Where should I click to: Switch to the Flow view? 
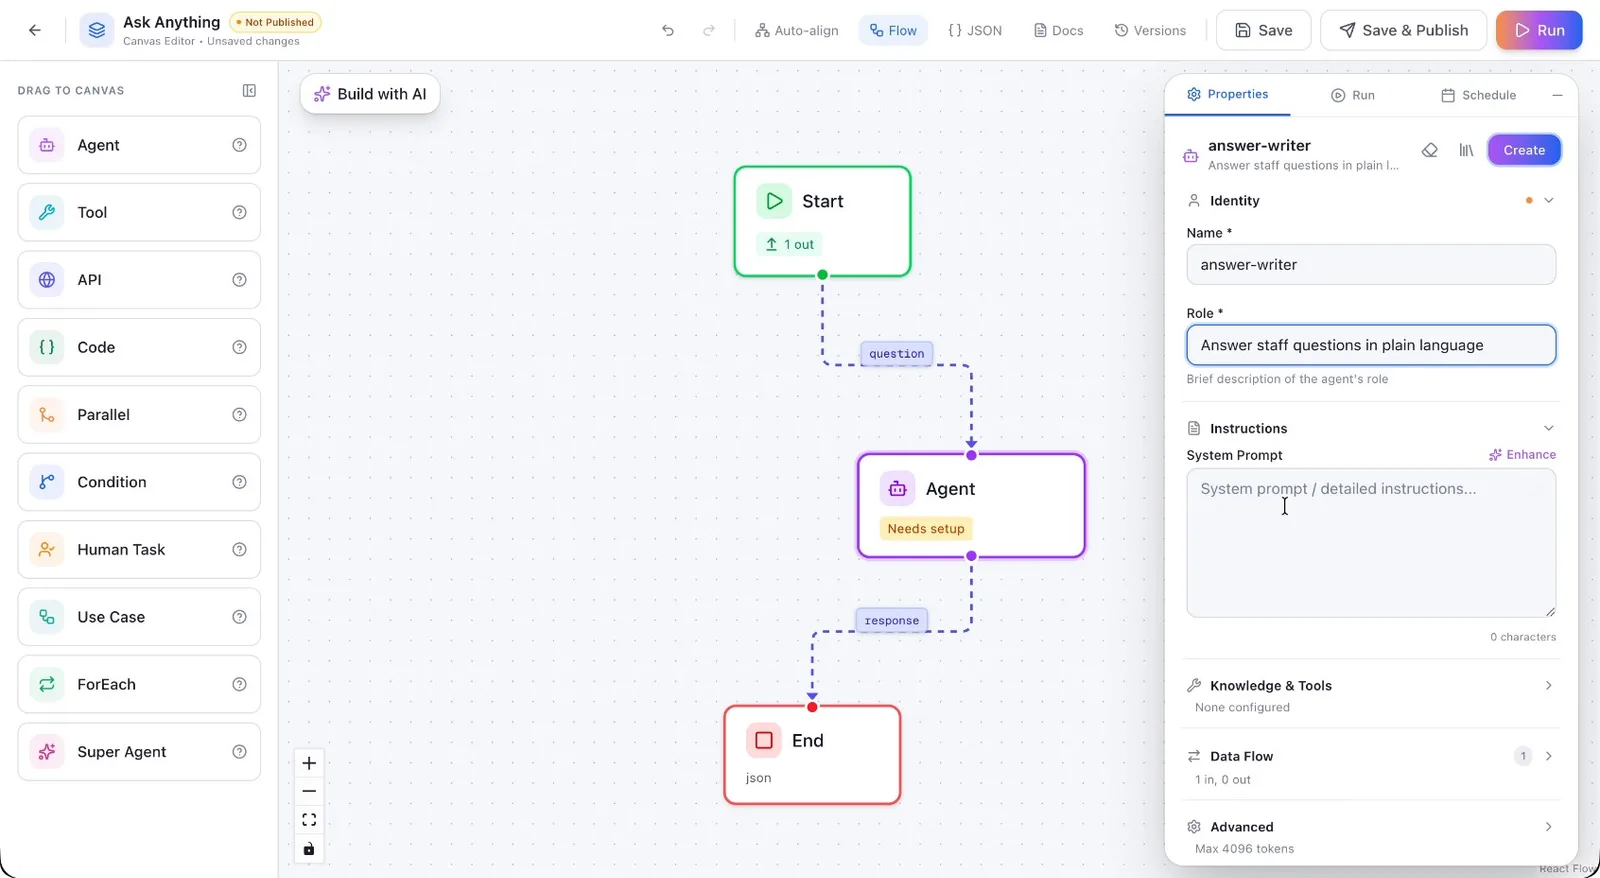click(893, 30)
